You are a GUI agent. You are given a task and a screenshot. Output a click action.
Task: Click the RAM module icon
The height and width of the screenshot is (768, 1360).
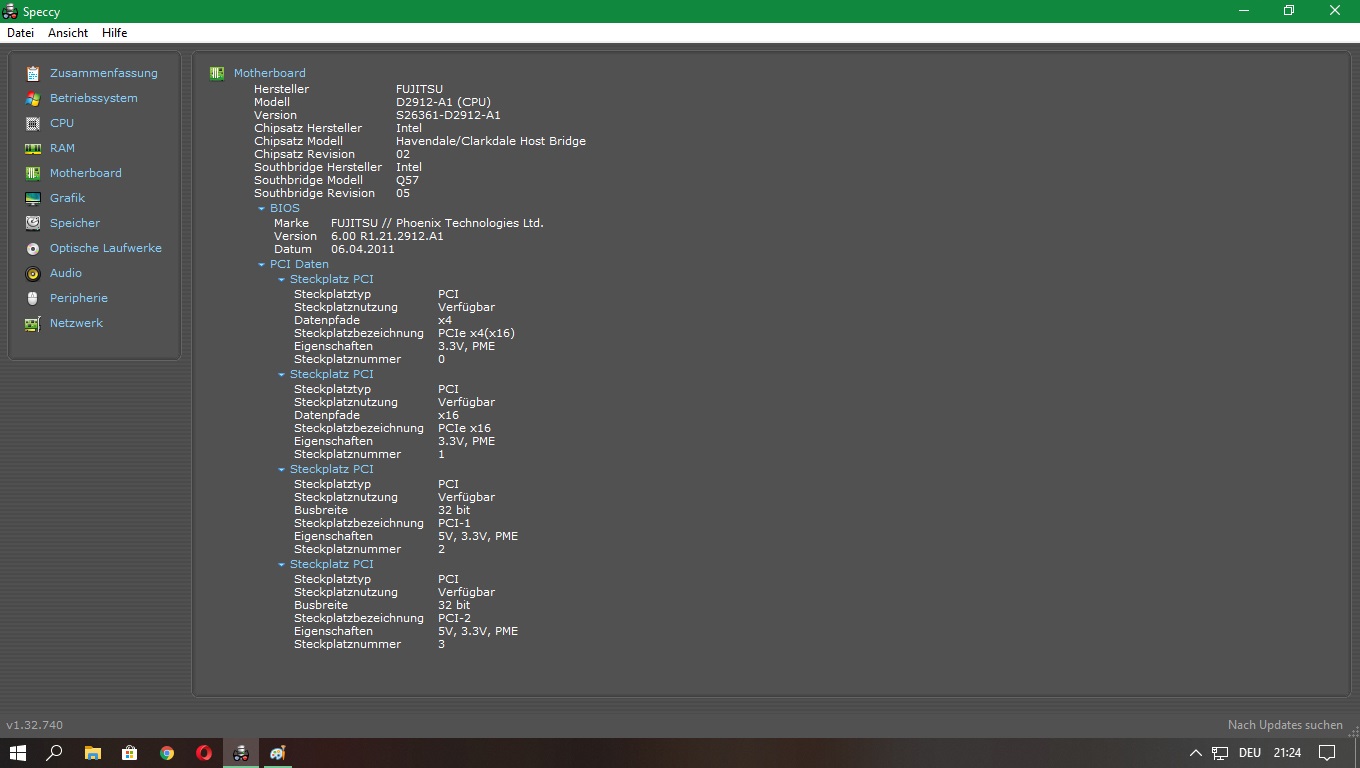[33, 148]
